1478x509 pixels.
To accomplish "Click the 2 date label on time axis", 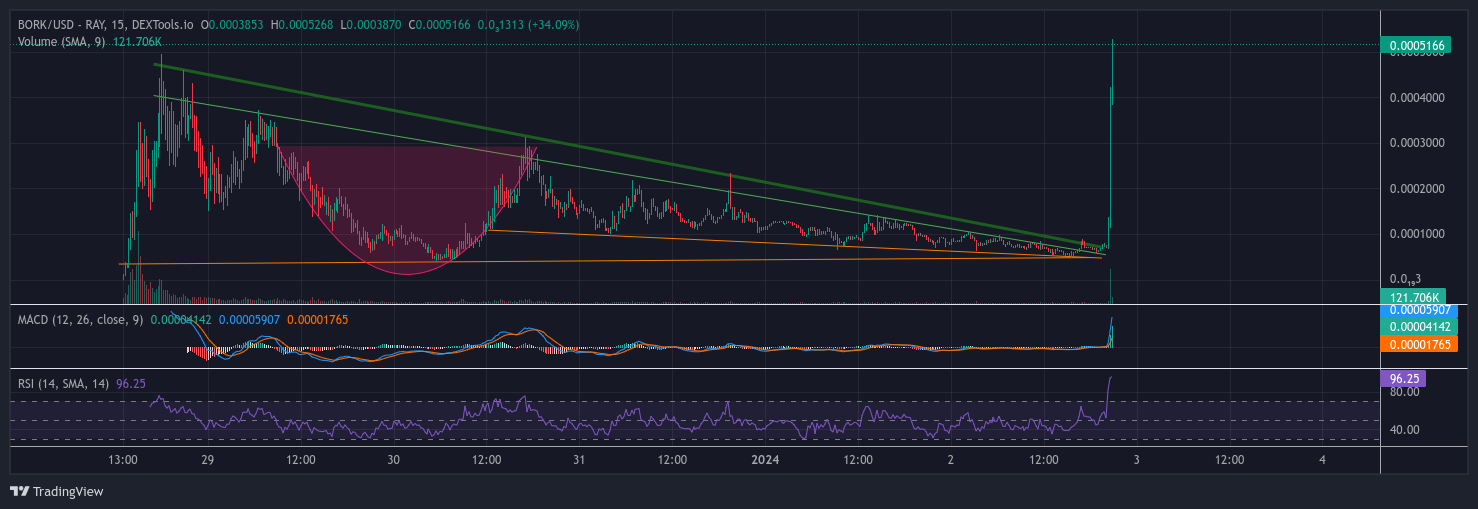I will pos(951,461).
